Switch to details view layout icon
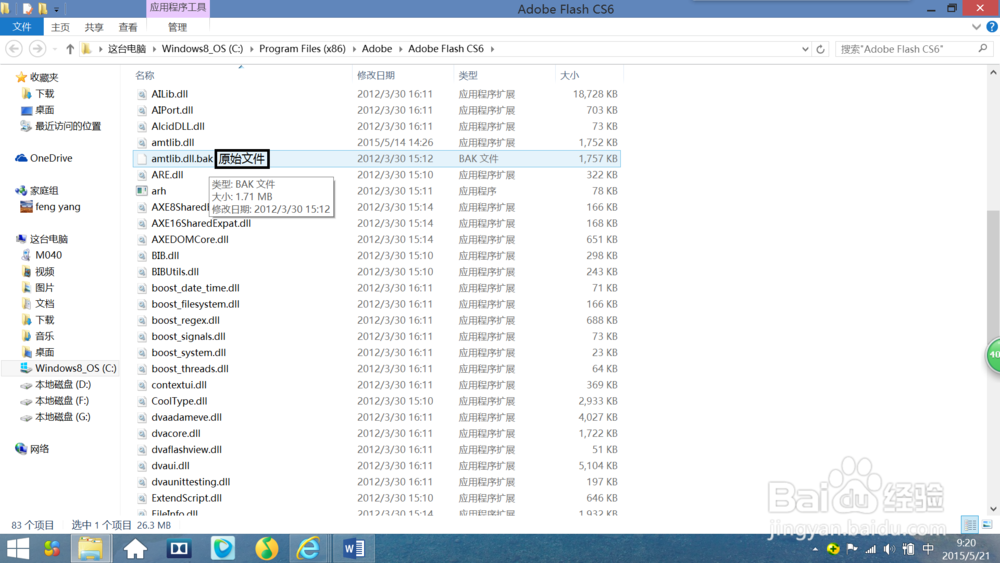Viewport: 1000px width, 563px height. (x=969, y=525)
